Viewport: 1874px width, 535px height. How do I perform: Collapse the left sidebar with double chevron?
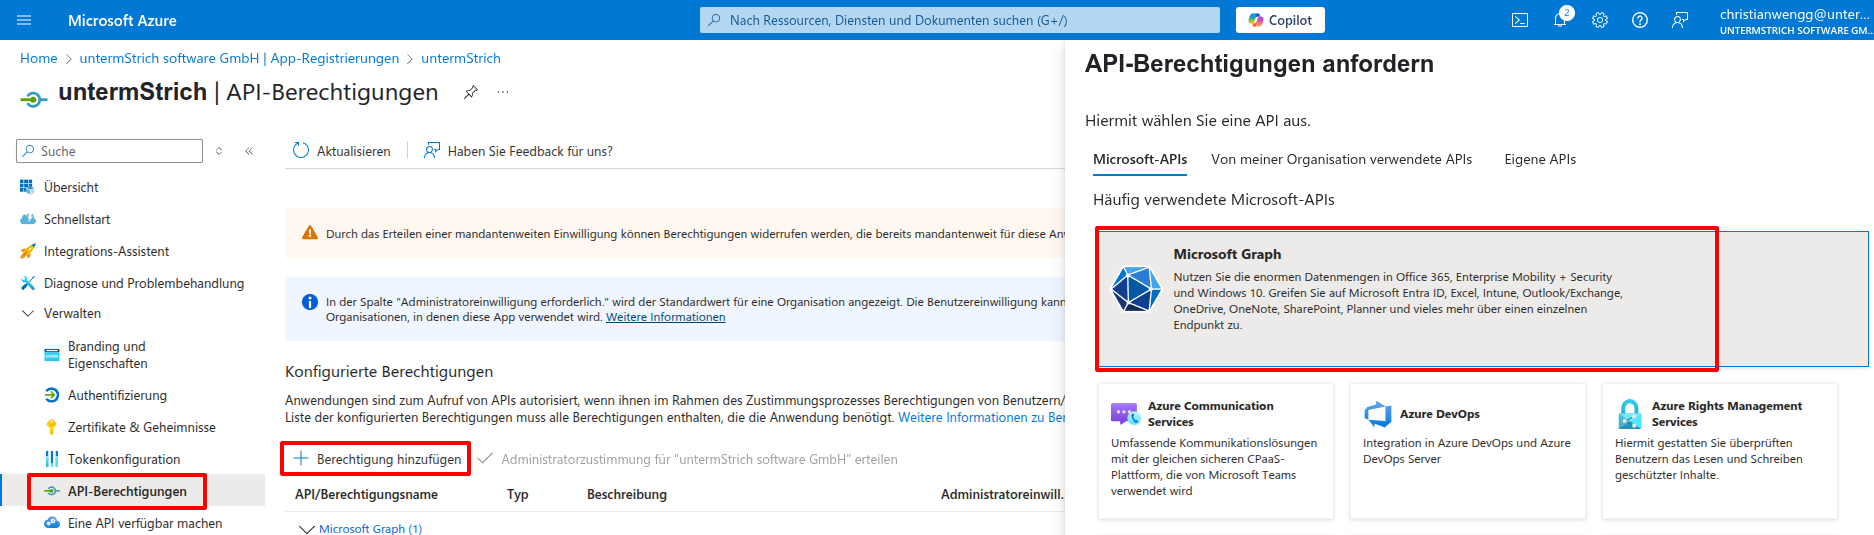(249, 151)
